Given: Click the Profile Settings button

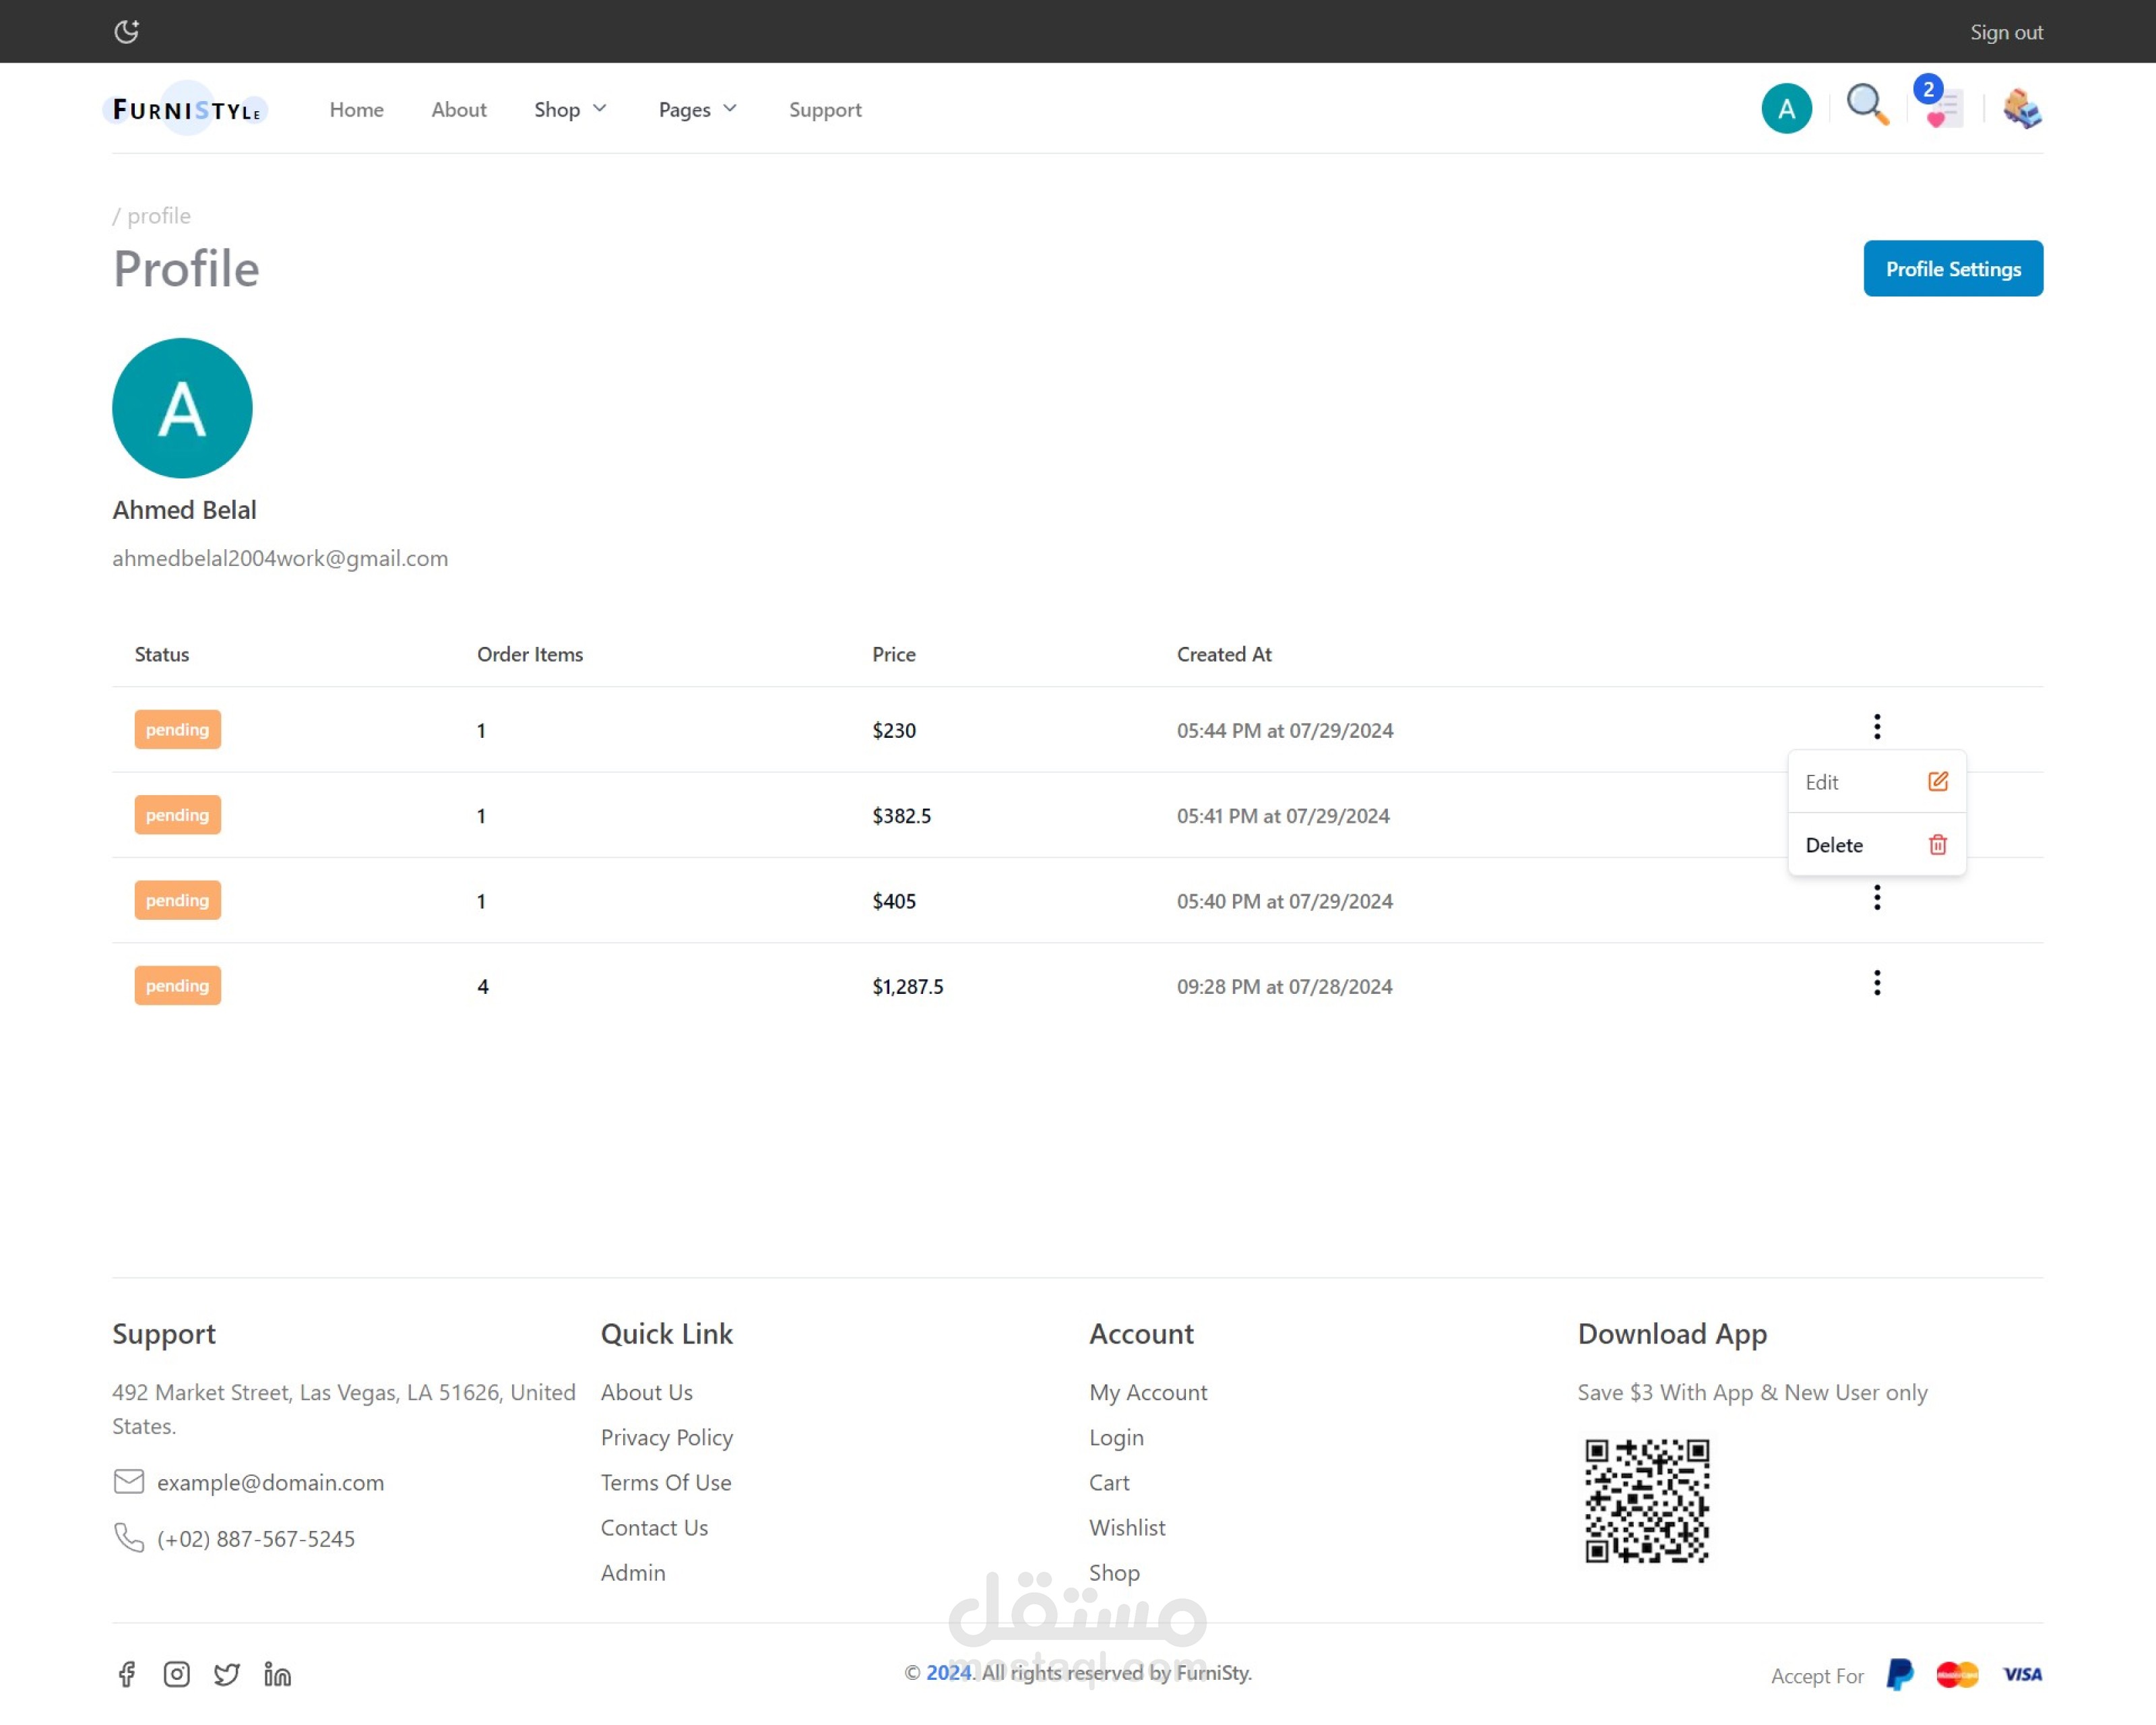Looking at the screenshot, I should coord(1952,269).
